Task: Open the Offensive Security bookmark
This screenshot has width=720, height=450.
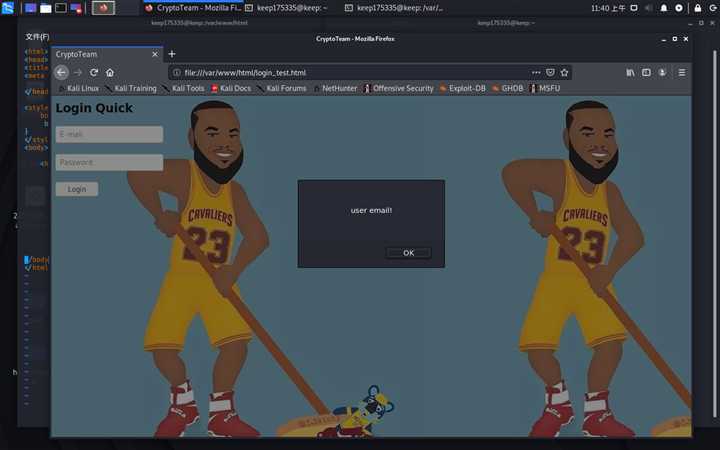Action: point(398,88)
